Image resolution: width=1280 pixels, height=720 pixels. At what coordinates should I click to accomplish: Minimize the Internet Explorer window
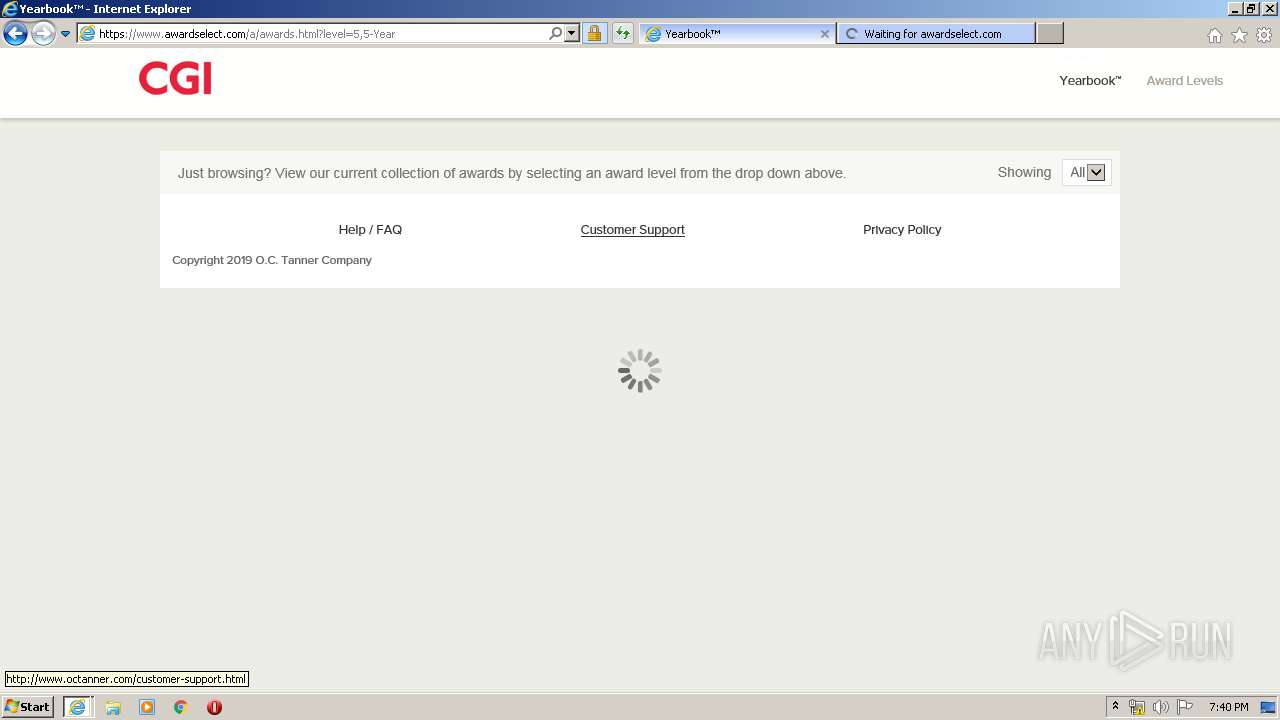click(x=1235, y=9)
